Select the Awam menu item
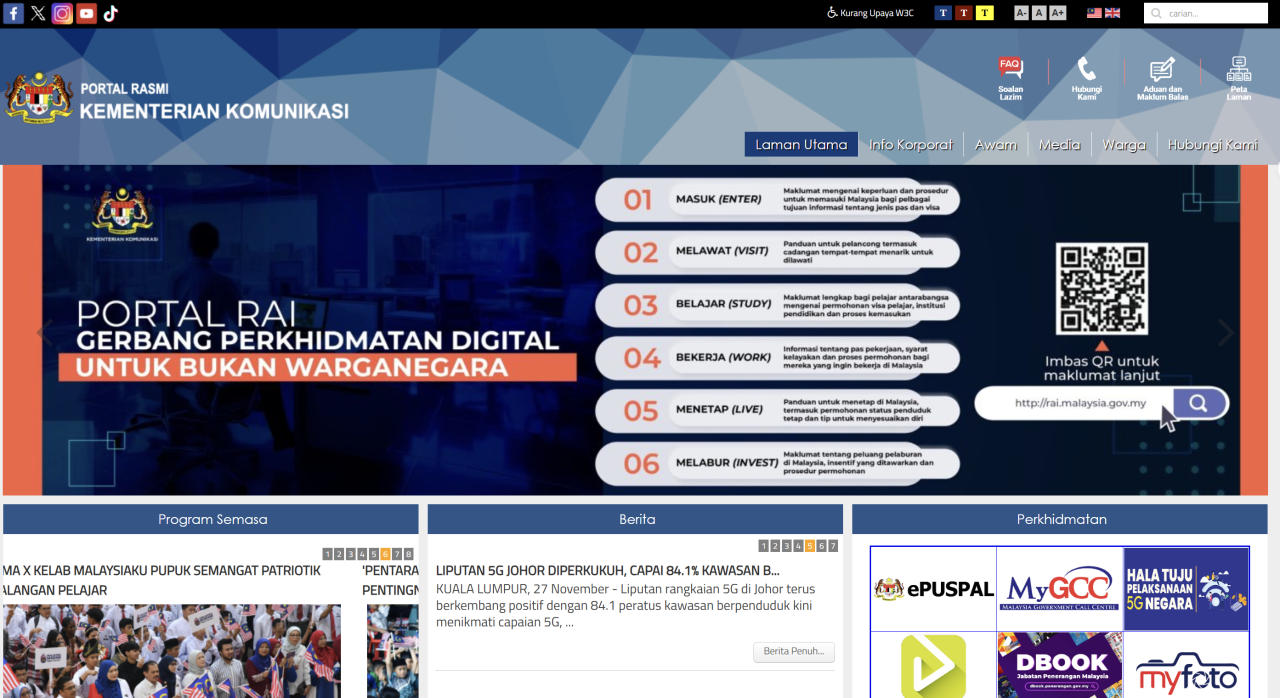 coord(995,144)
